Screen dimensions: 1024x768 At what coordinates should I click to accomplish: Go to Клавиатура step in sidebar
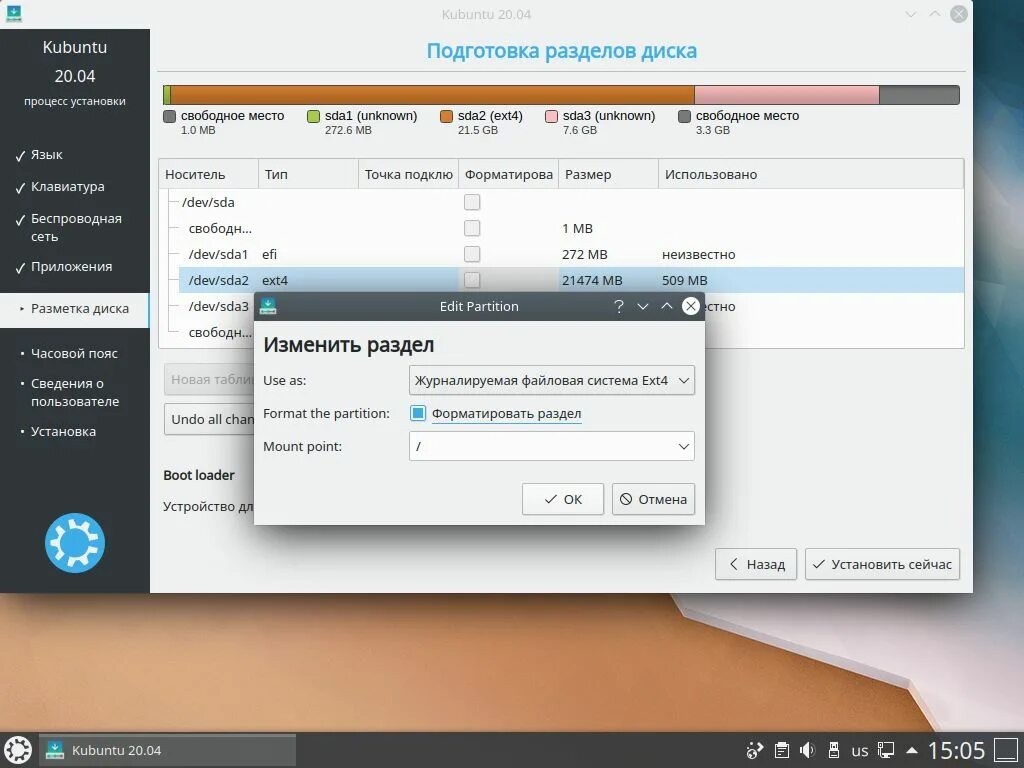67,187
